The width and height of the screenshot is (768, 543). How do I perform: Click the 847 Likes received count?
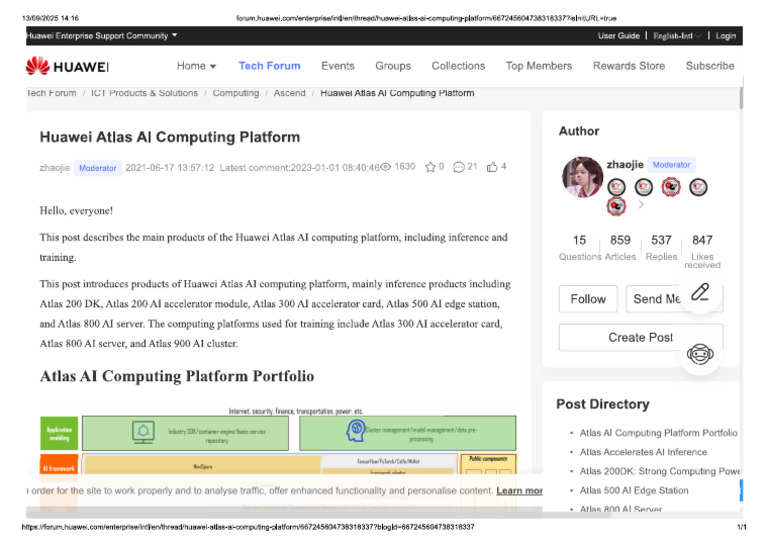point(702,251)
